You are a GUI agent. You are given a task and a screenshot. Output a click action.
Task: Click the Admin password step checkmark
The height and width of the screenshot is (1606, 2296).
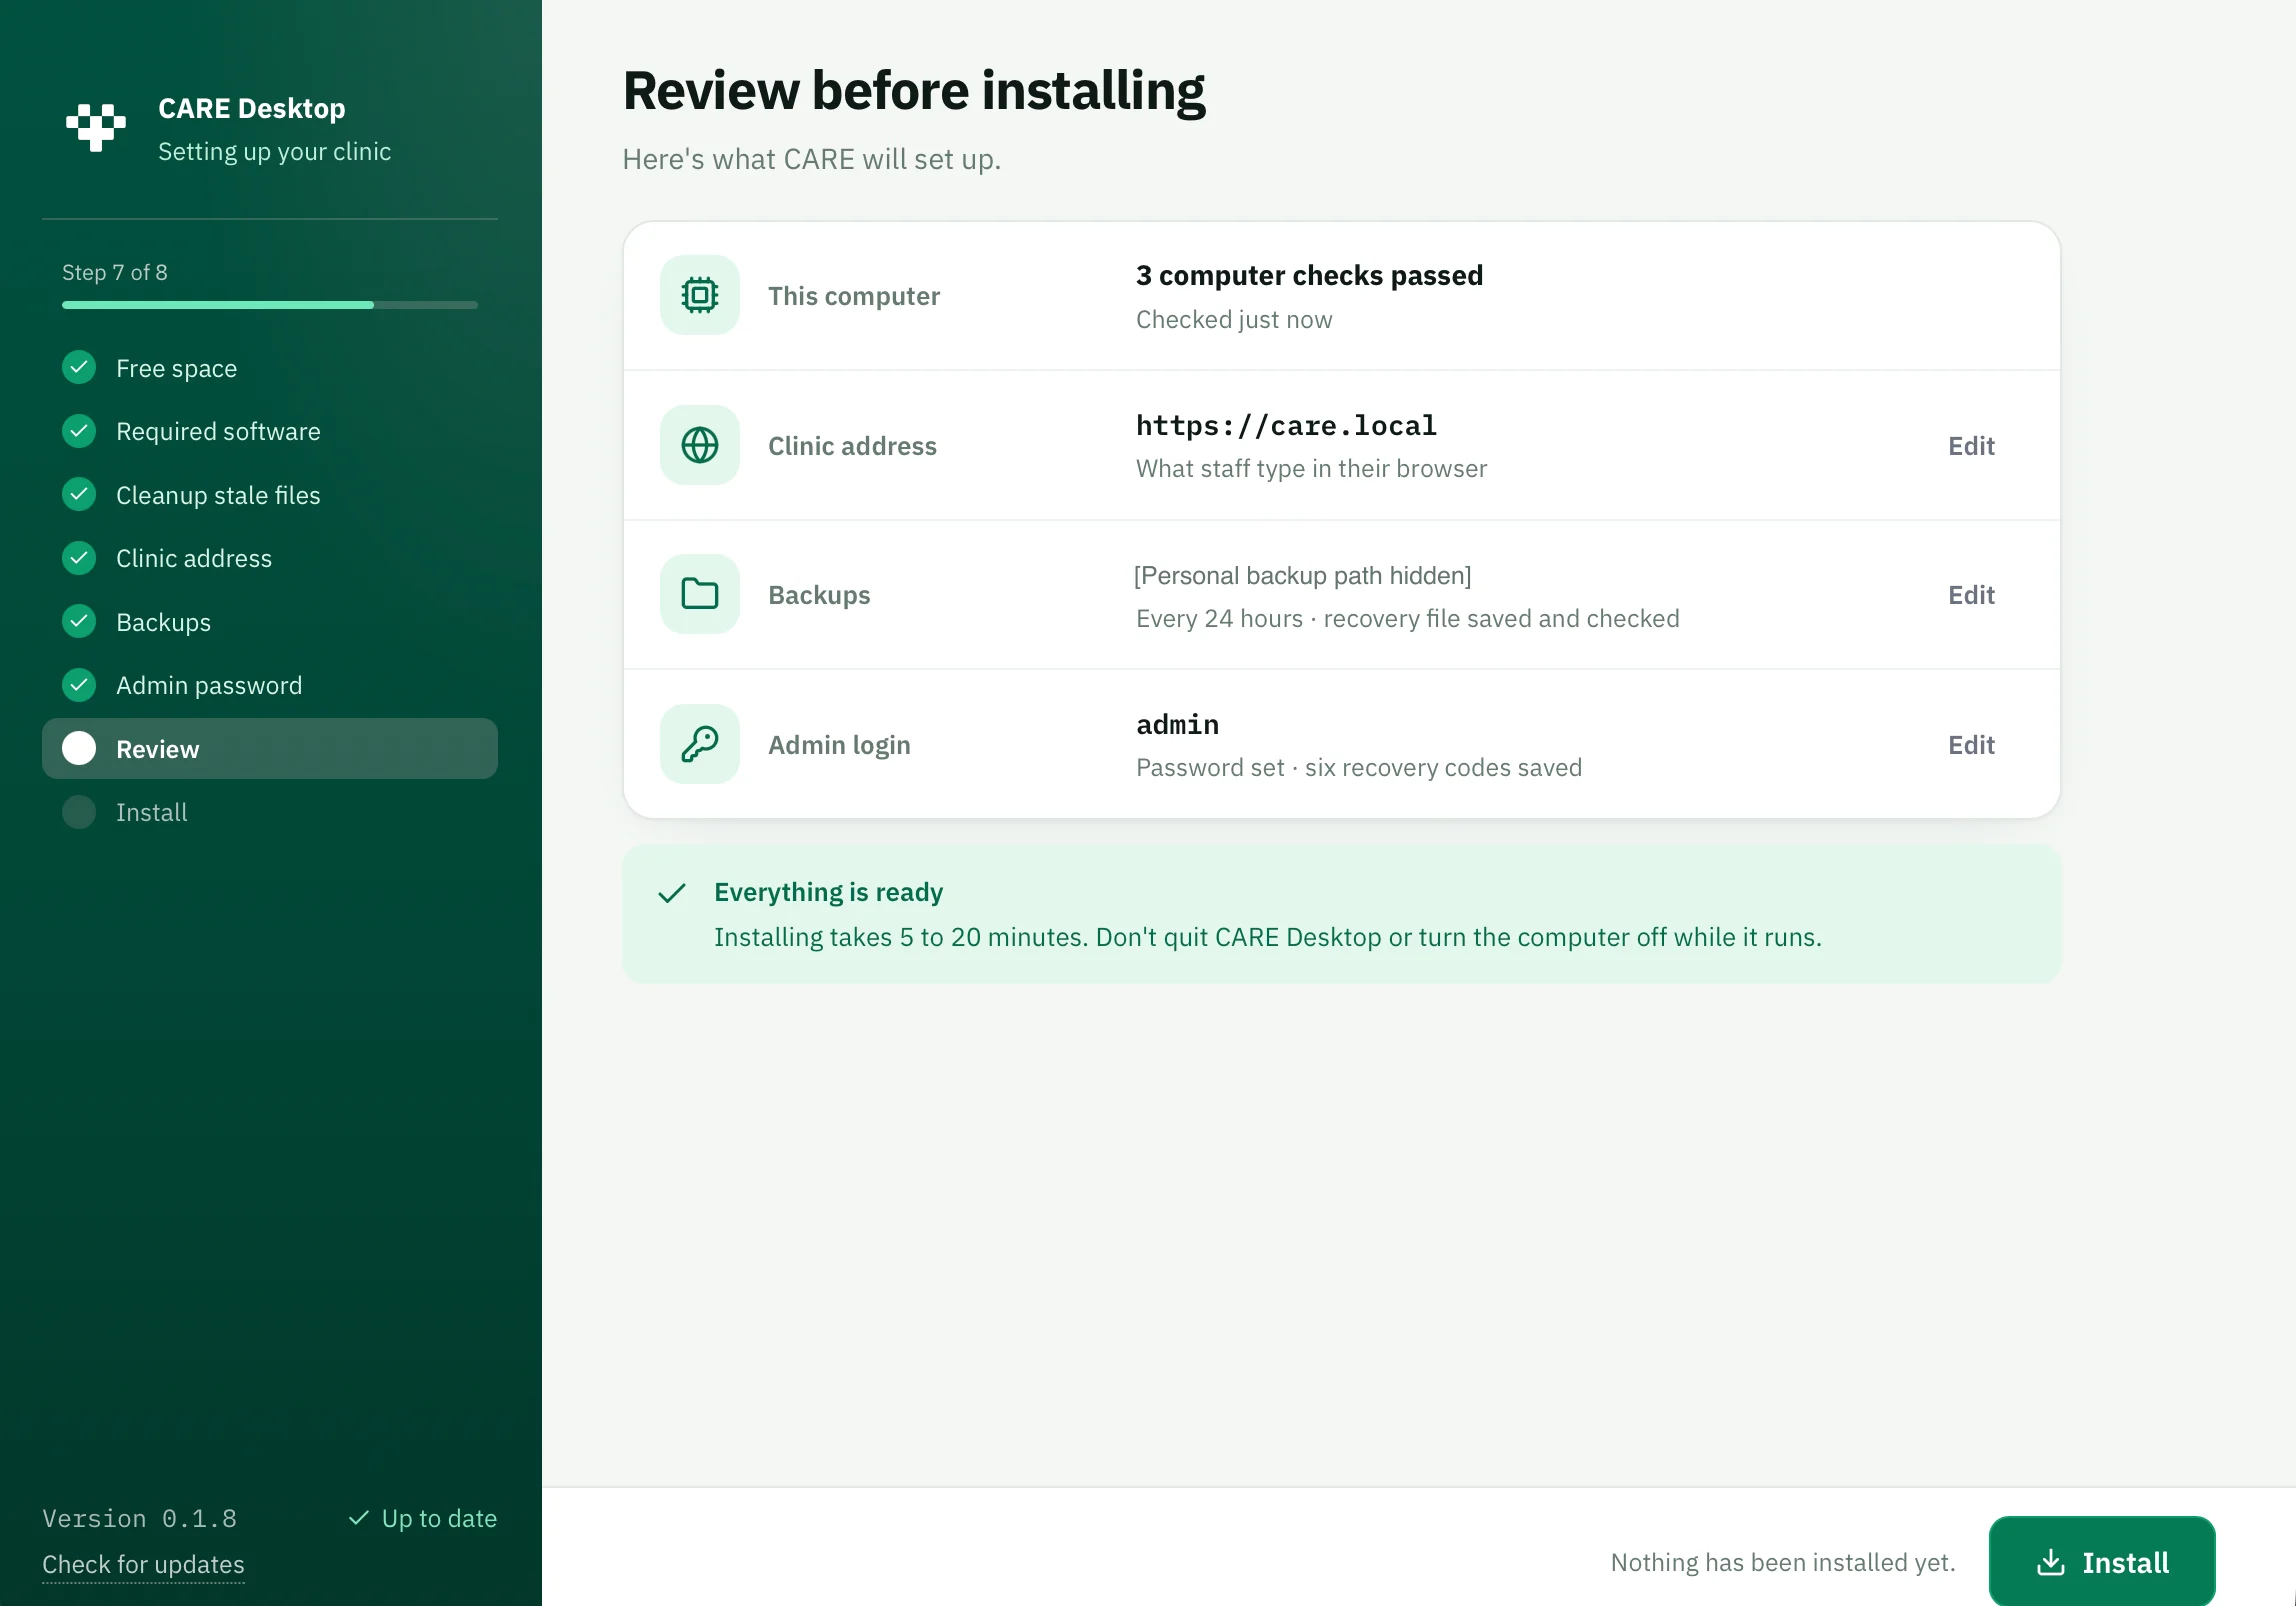(79, 685)
